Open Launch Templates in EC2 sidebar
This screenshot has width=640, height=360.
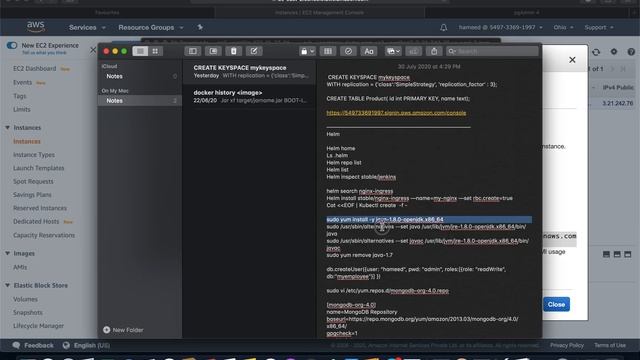[38, 168]
